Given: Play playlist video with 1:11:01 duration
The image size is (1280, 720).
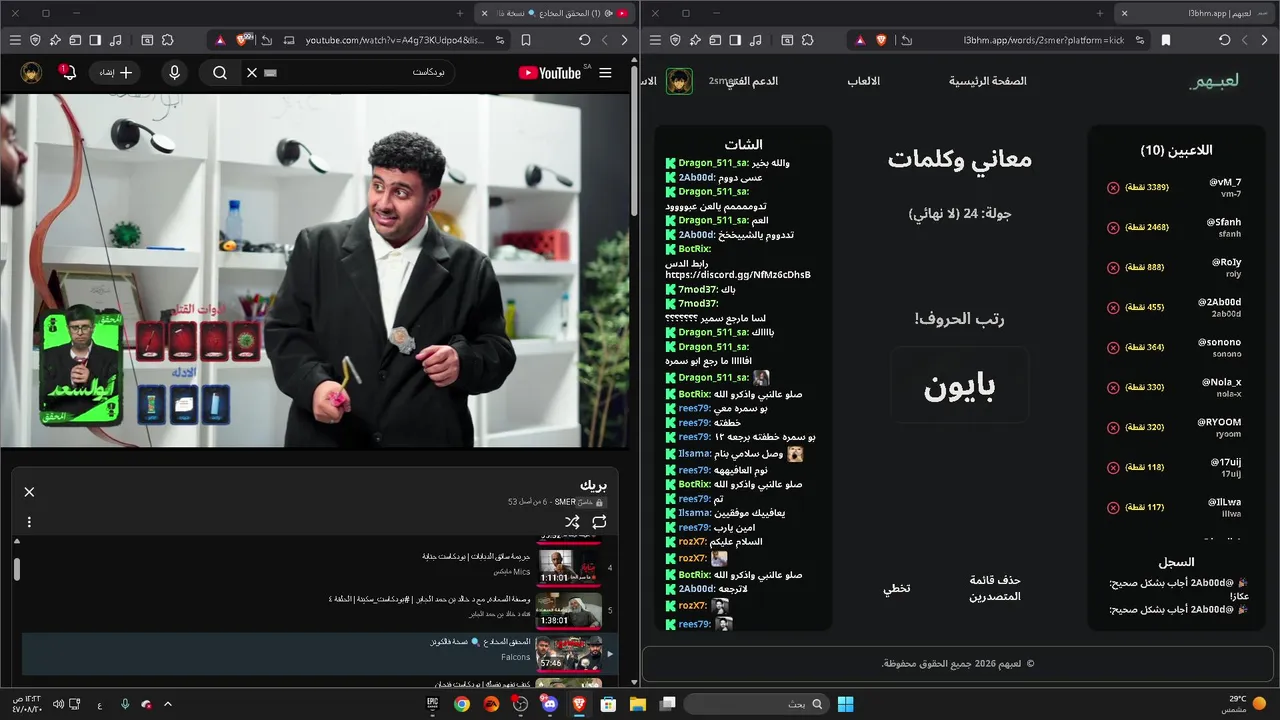Looking at the screenshot, I should coord(569,567).
